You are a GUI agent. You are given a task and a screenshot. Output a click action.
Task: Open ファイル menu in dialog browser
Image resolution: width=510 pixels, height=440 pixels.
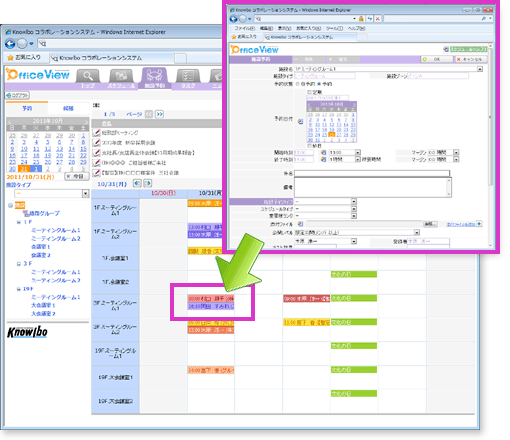(x=244, y=28)
